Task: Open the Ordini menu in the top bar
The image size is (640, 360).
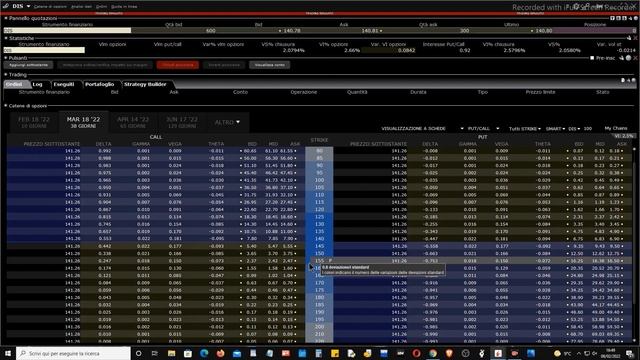Action: click(x=101, y=7)
